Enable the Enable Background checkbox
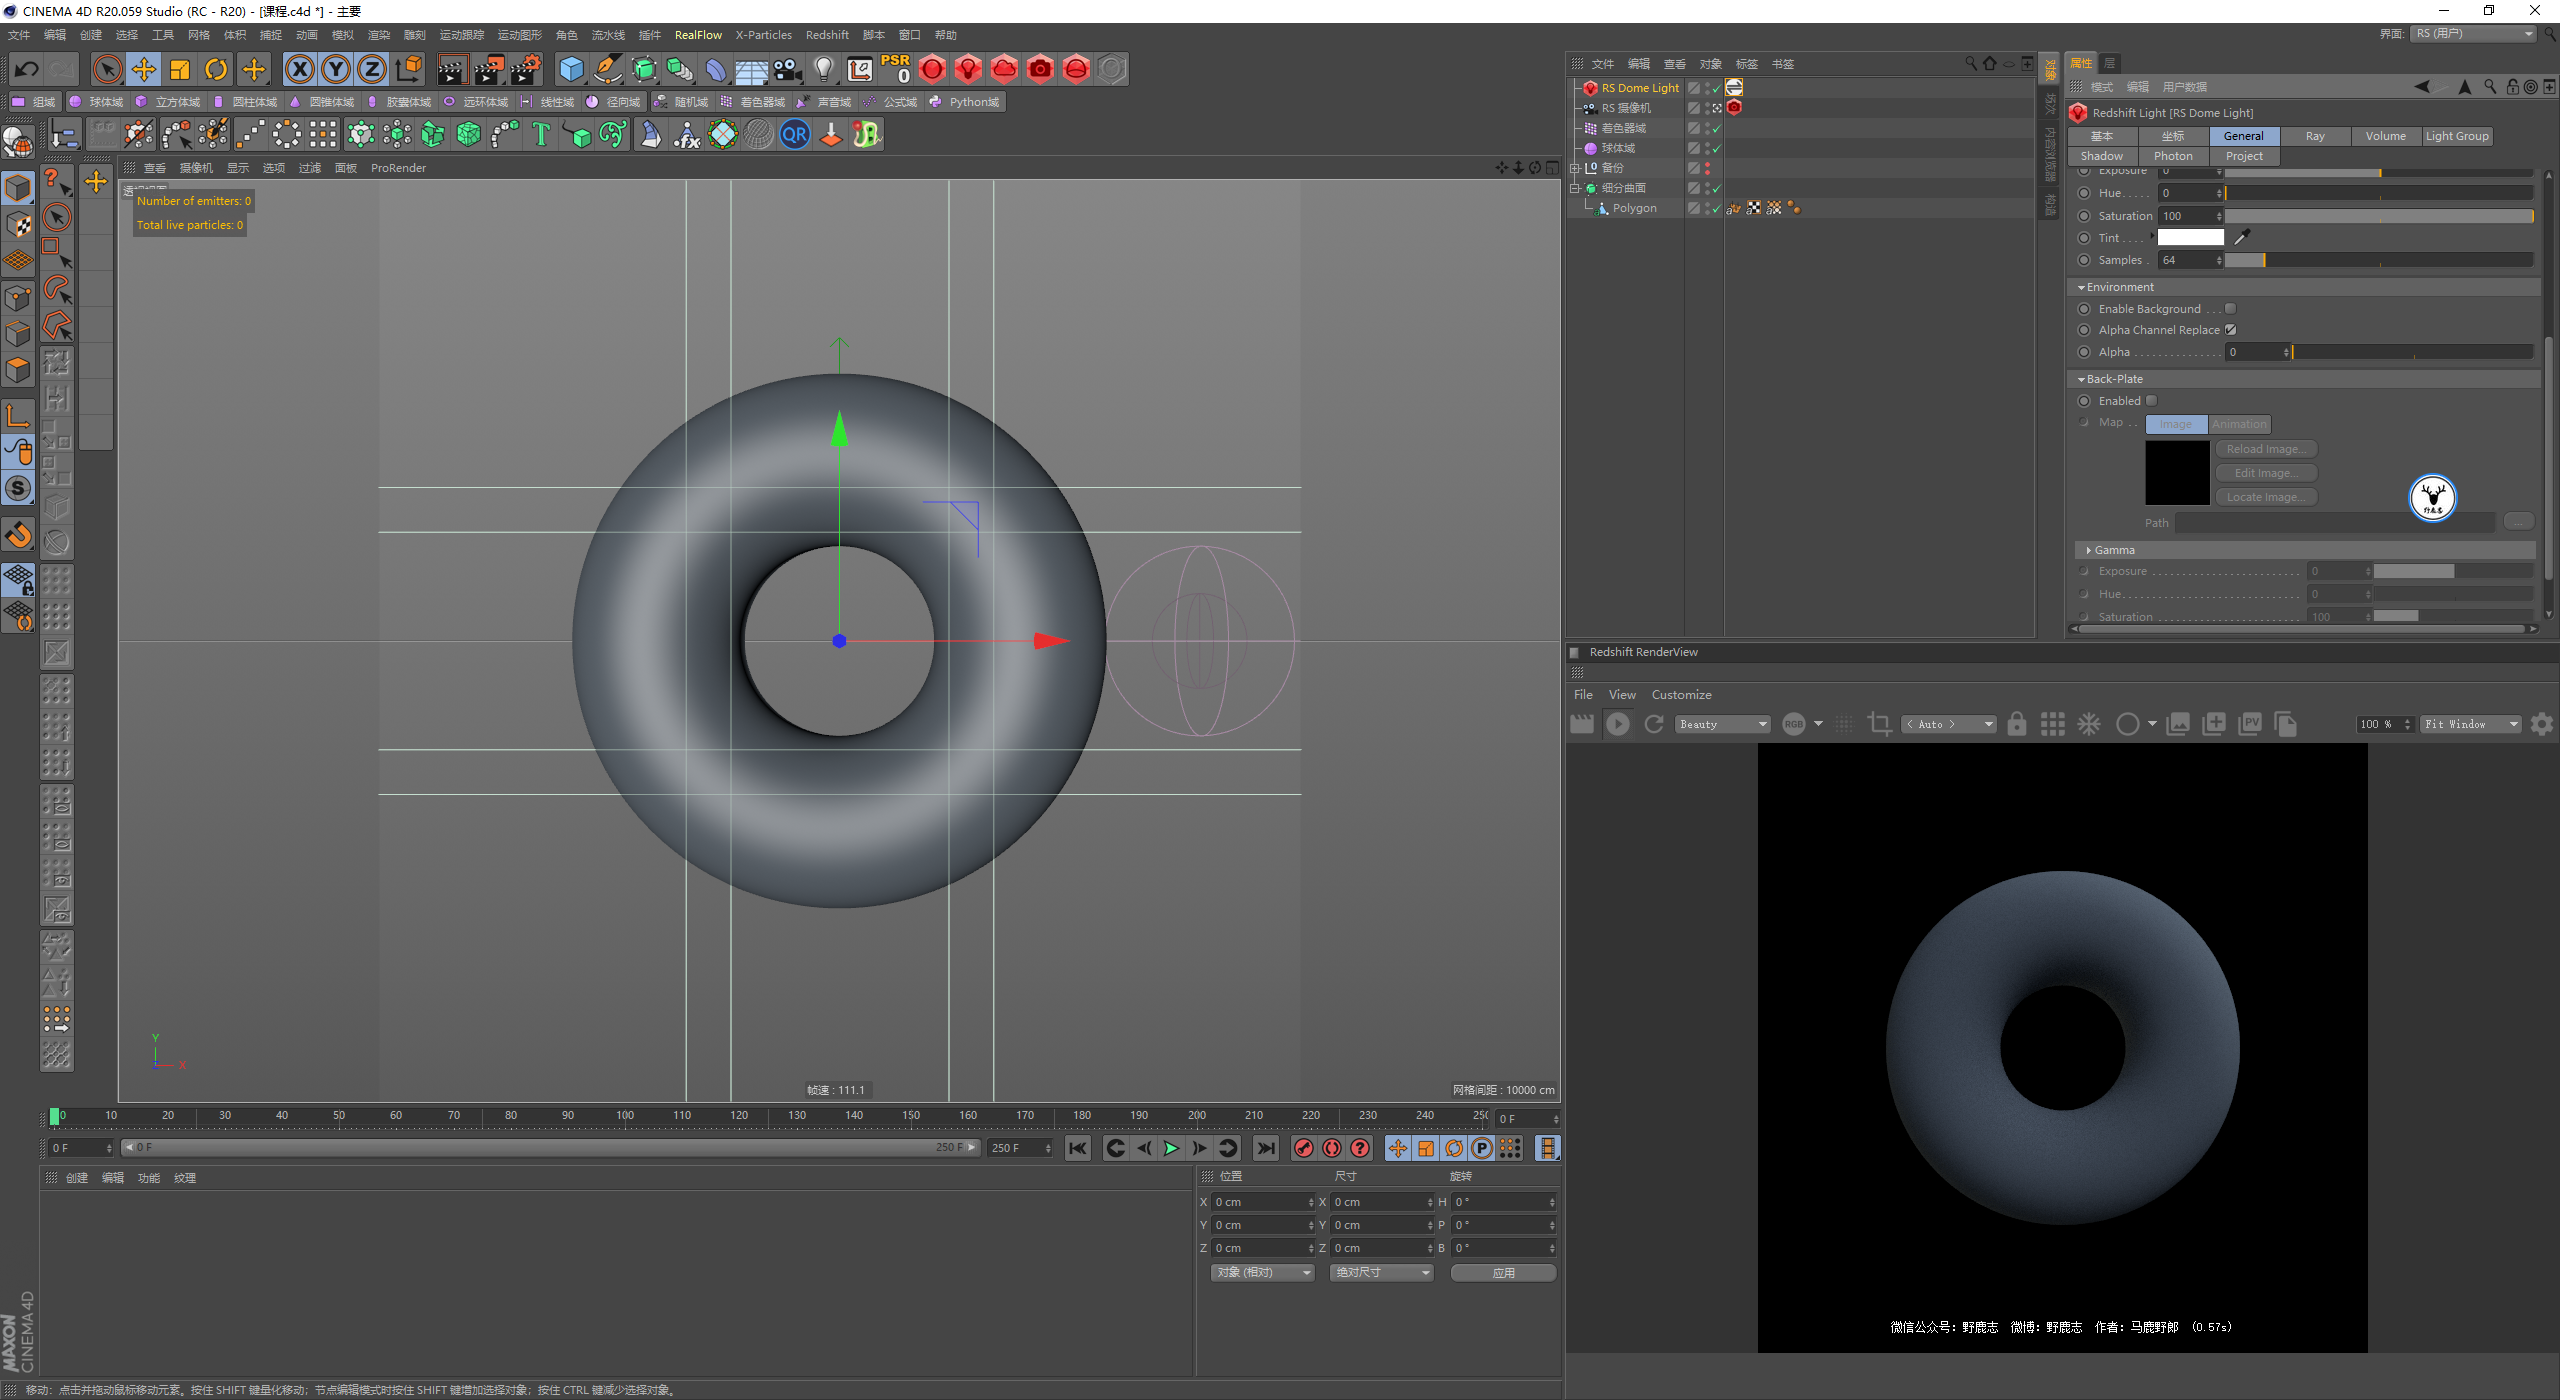The width and height of the screenshot is (2560, 1400). tap(2230, 309)
